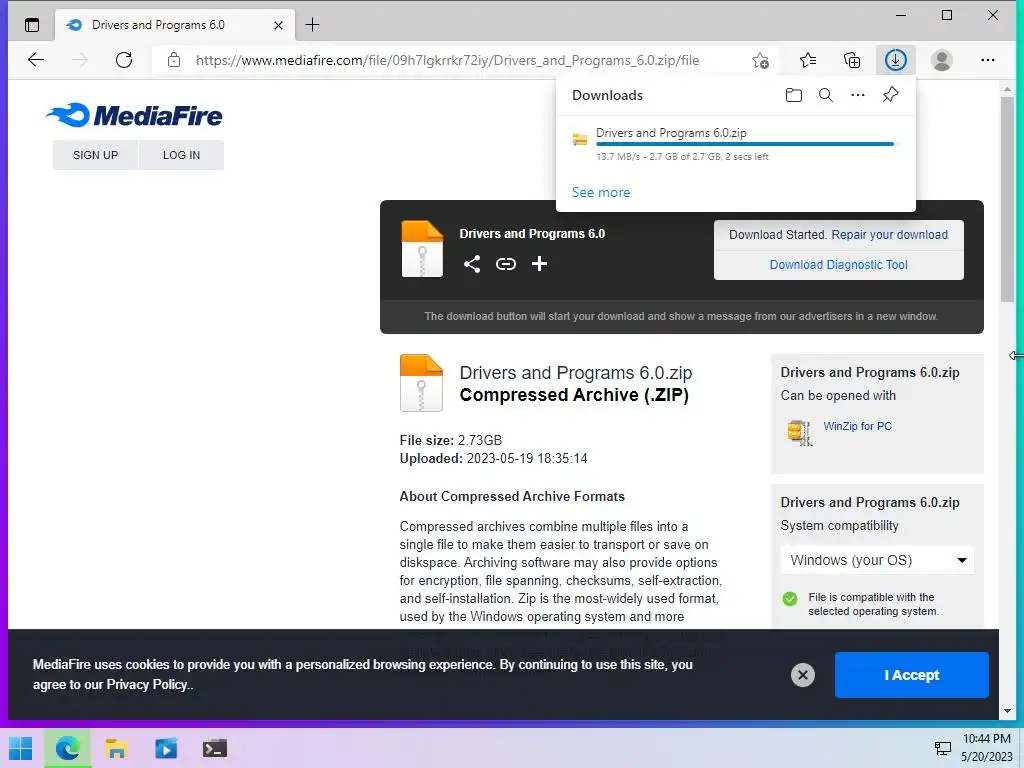Open the media player taskbar icon

(166, 748)
